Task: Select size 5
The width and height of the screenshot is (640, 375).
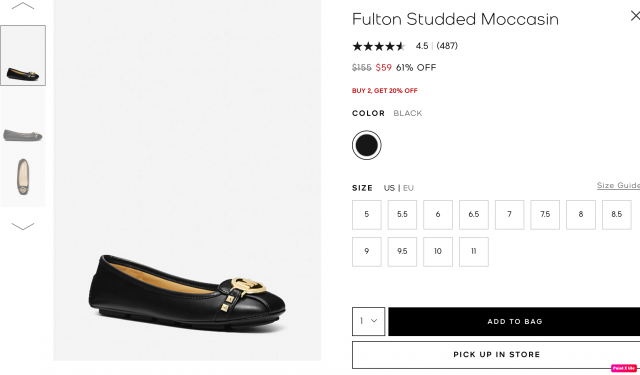Action: click(x=367, y=215)
